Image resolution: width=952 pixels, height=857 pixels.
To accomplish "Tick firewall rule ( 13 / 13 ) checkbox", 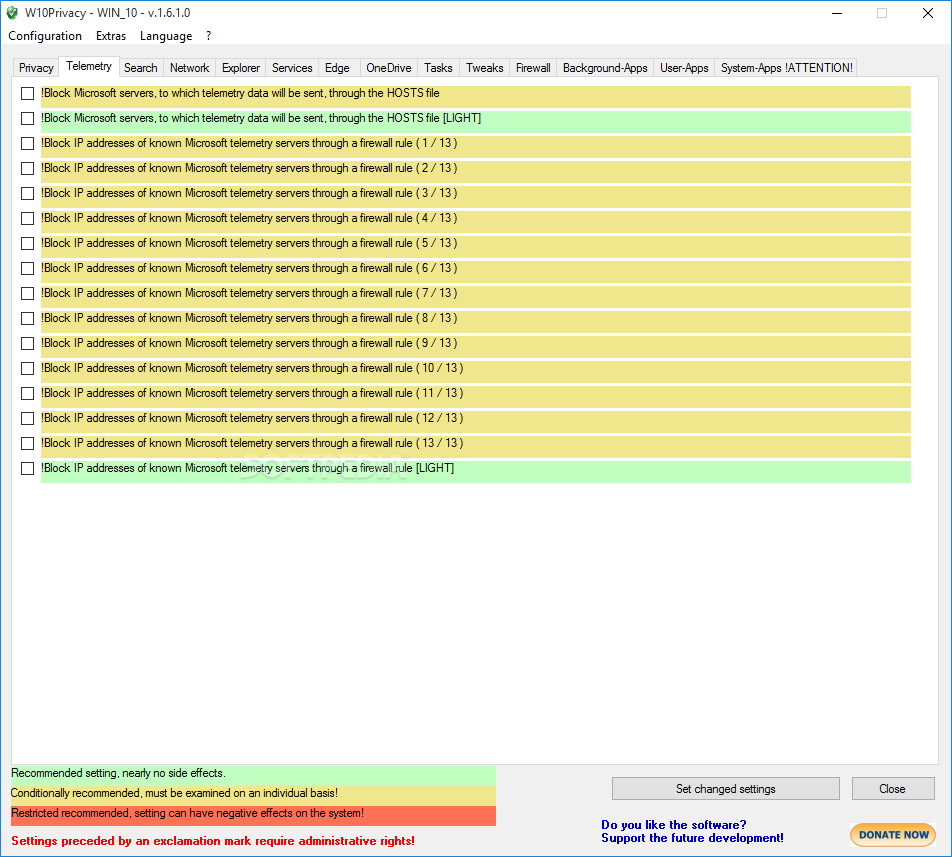I will tap(27, 444).
